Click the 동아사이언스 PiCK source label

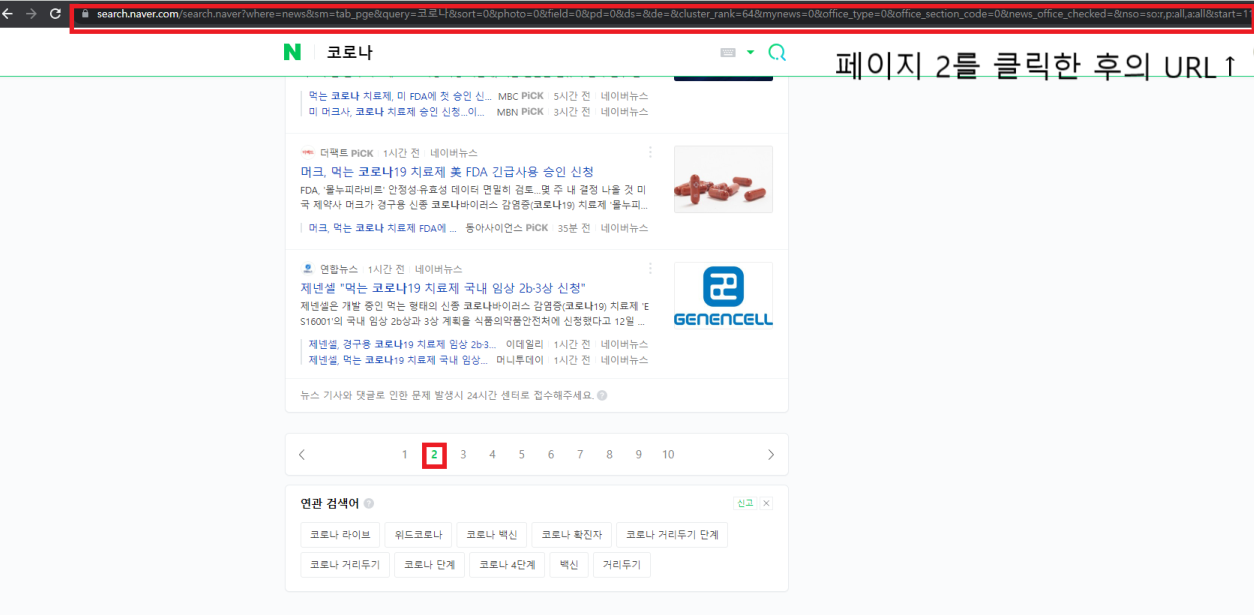(x=506, y=228)
